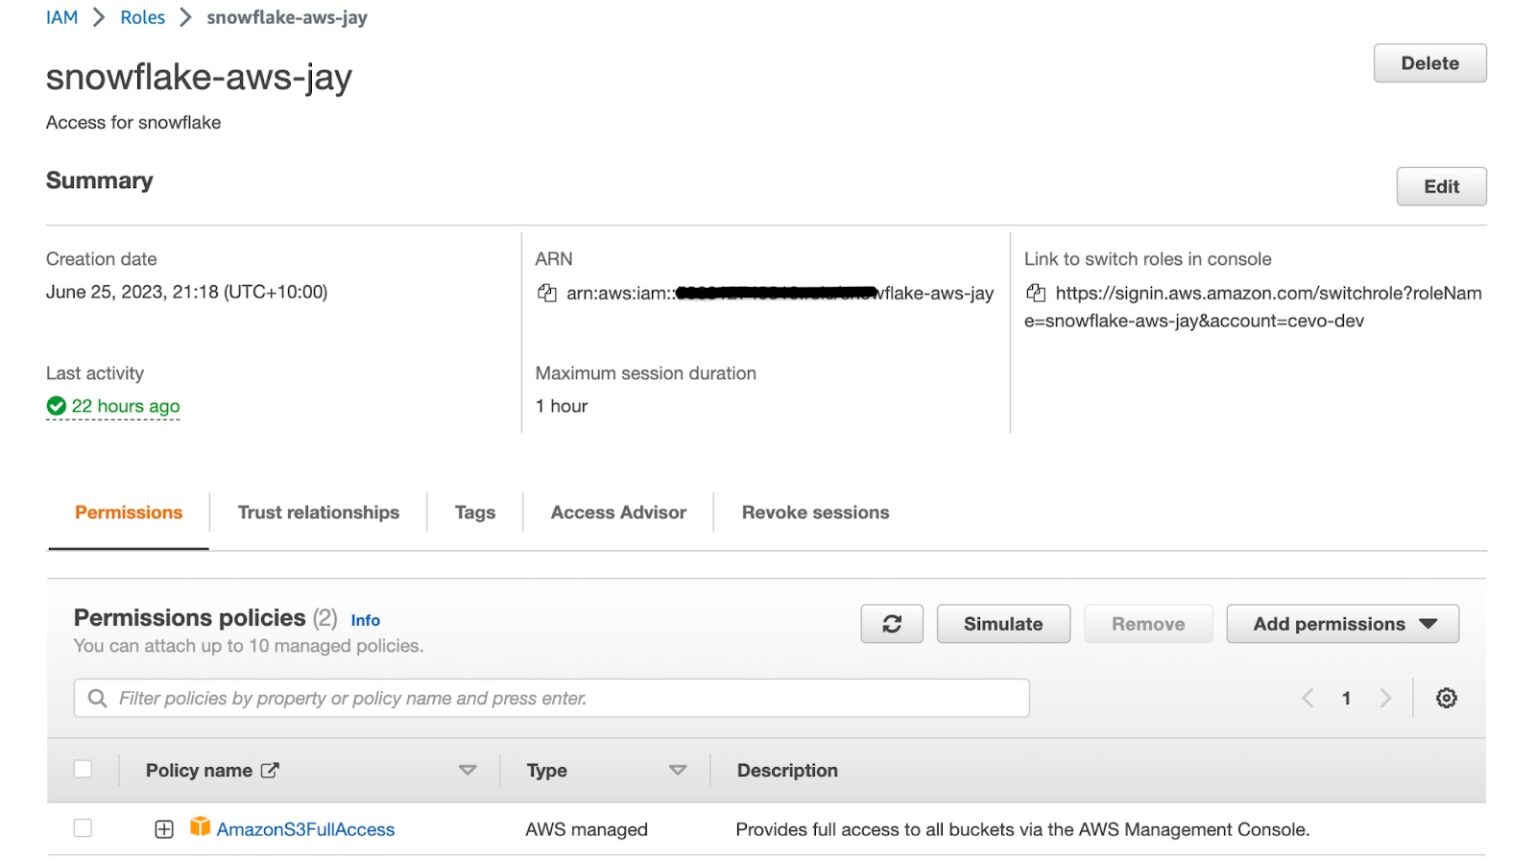This screenshot has width=1536, height=859.
Task: Click the filter policies input field
Action: click(550, 697)
